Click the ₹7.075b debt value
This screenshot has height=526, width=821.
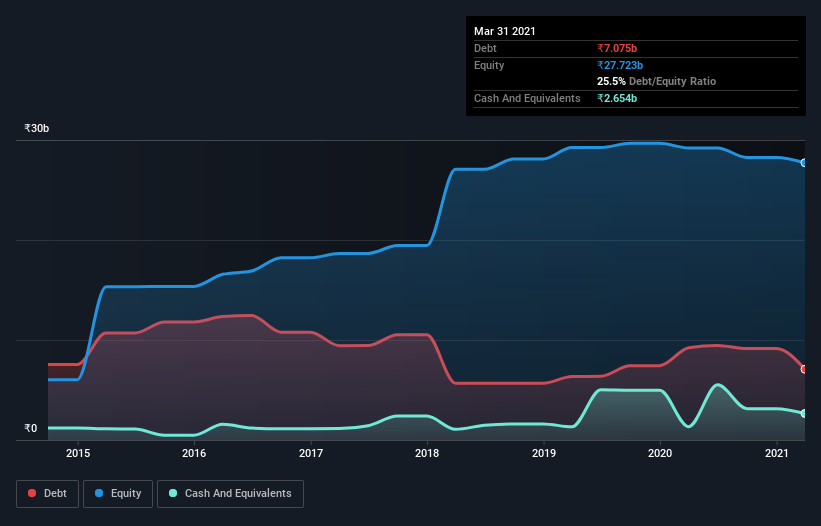point(617,48)
